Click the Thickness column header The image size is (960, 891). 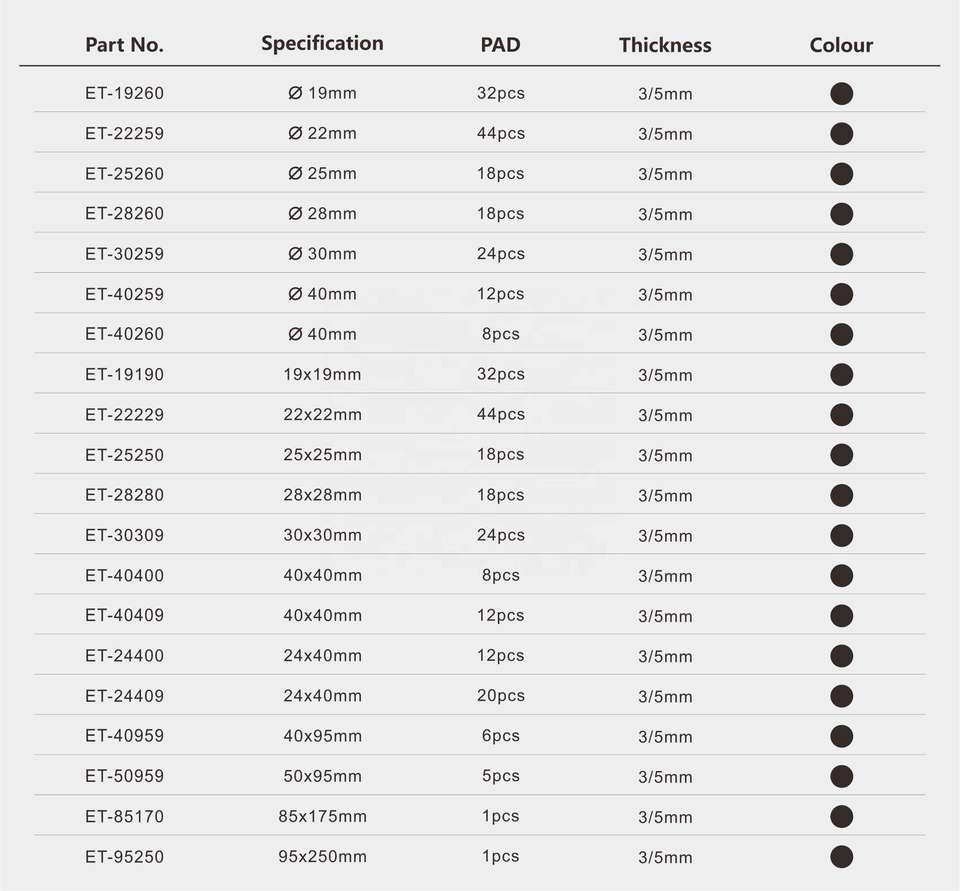pos(665,45)
